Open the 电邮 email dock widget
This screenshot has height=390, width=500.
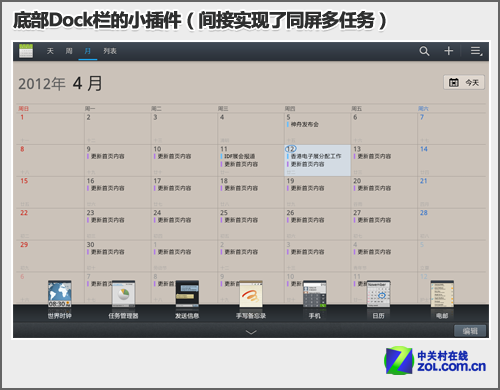(442, 299)
